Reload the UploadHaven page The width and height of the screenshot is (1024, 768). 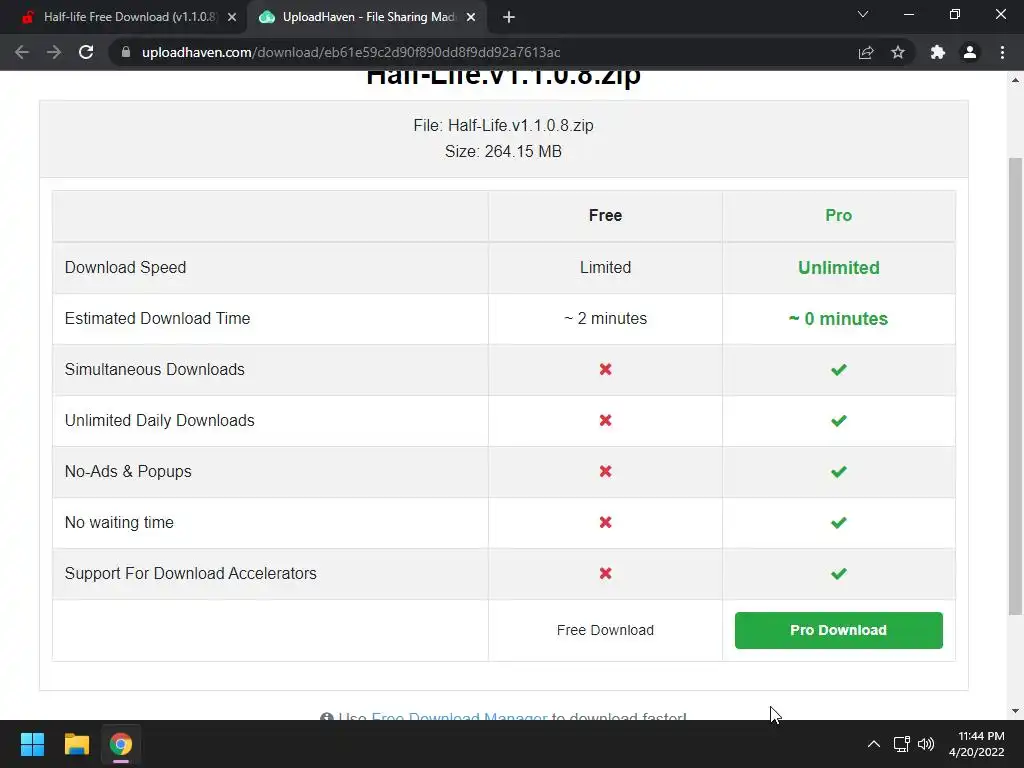pyautogui.click(x=86, y=52)
